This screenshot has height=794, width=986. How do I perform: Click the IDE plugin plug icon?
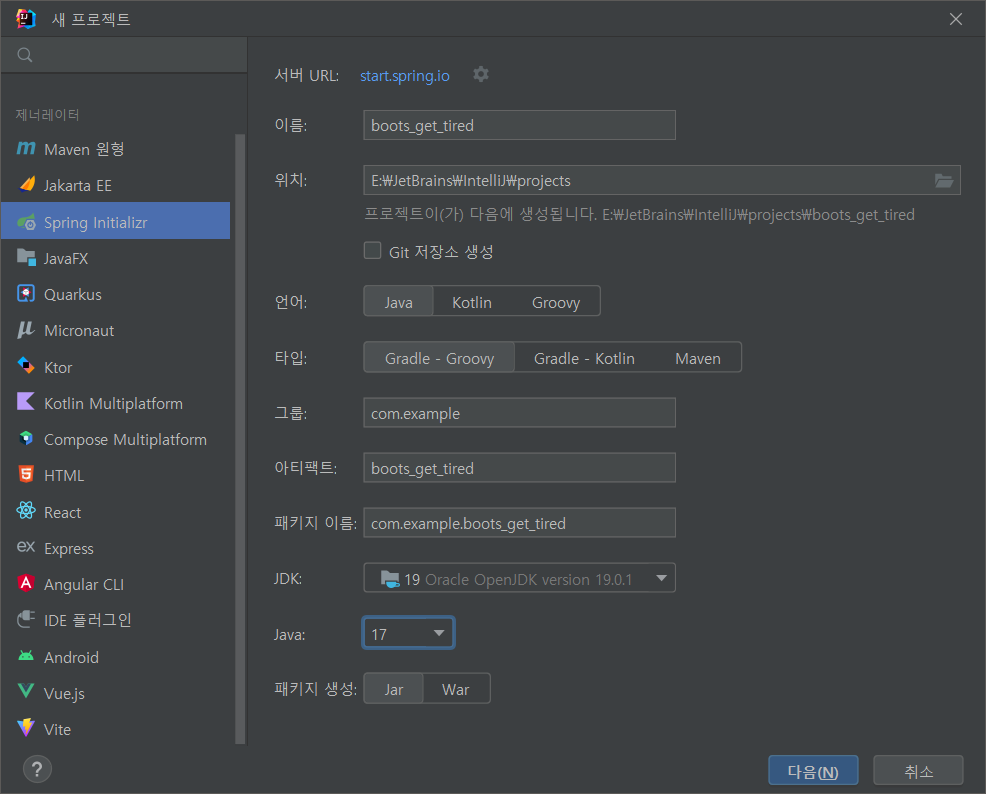pyautogui.click(x=26, y=619)
